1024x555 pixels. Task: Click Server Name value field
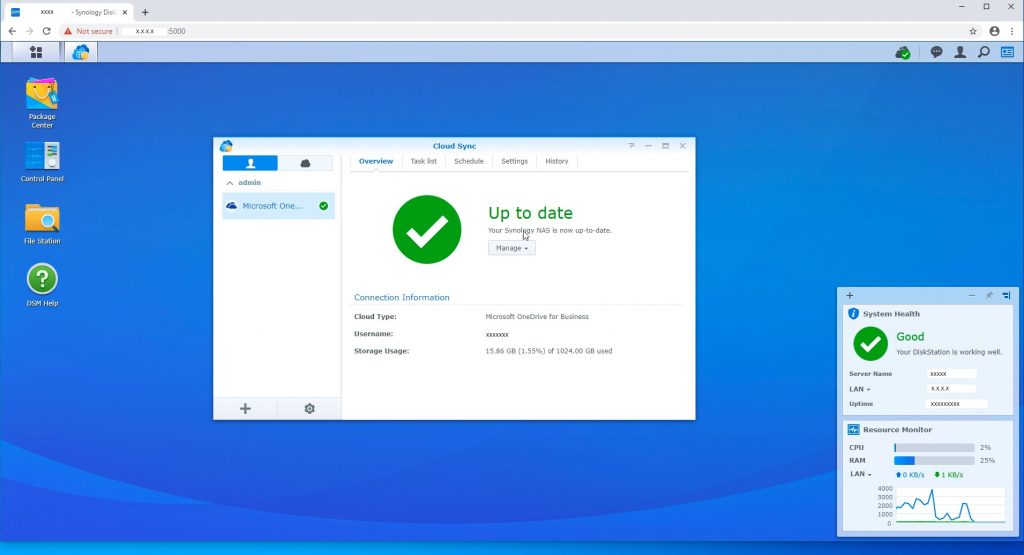click(952, 374)
